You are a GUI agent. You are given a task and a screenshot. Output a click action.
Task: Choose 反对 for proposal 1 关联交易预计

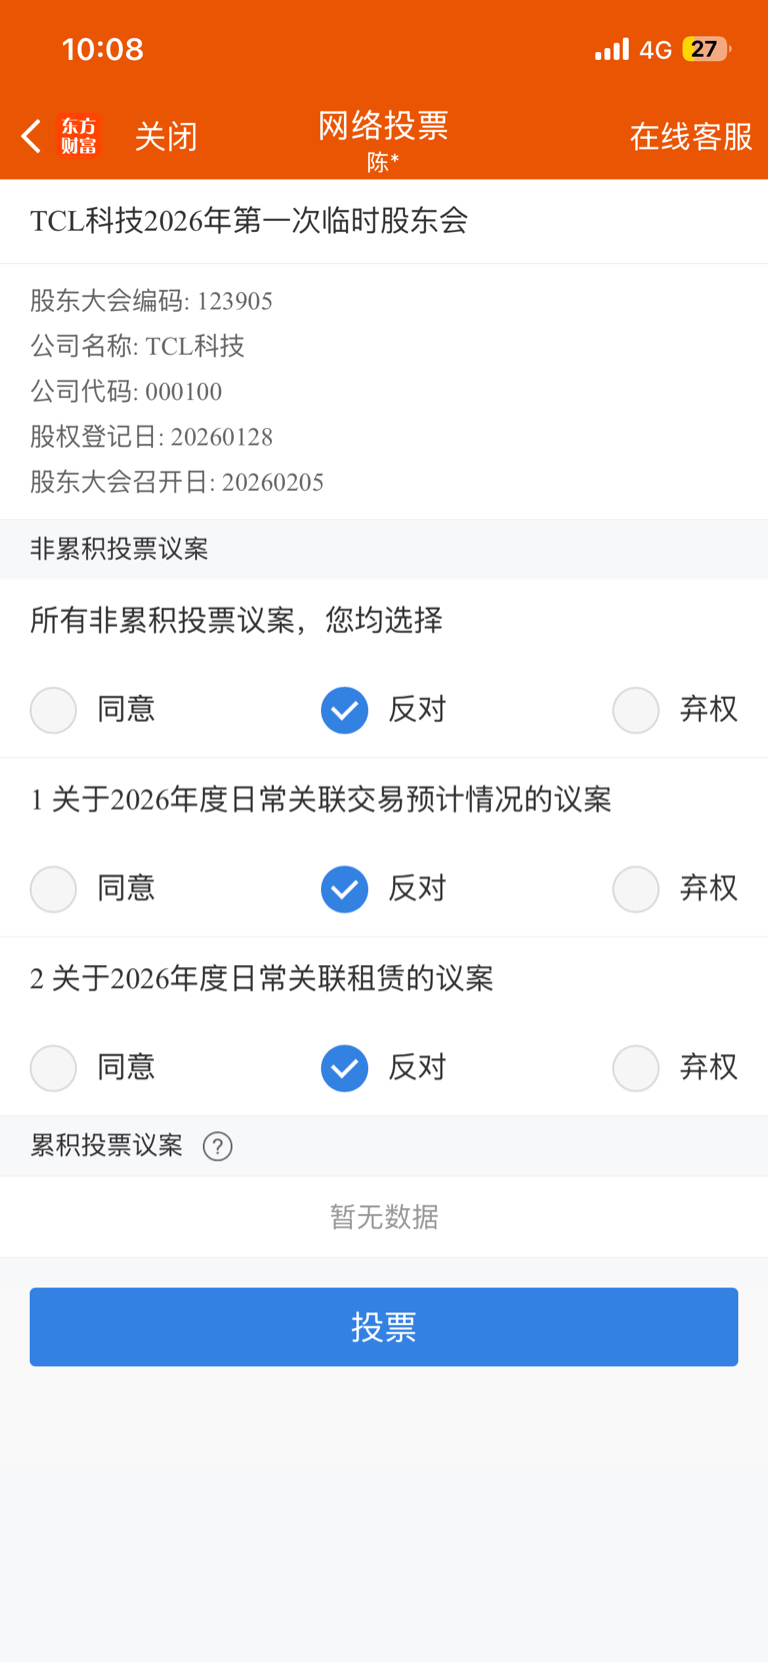click(x=345, y=889)
